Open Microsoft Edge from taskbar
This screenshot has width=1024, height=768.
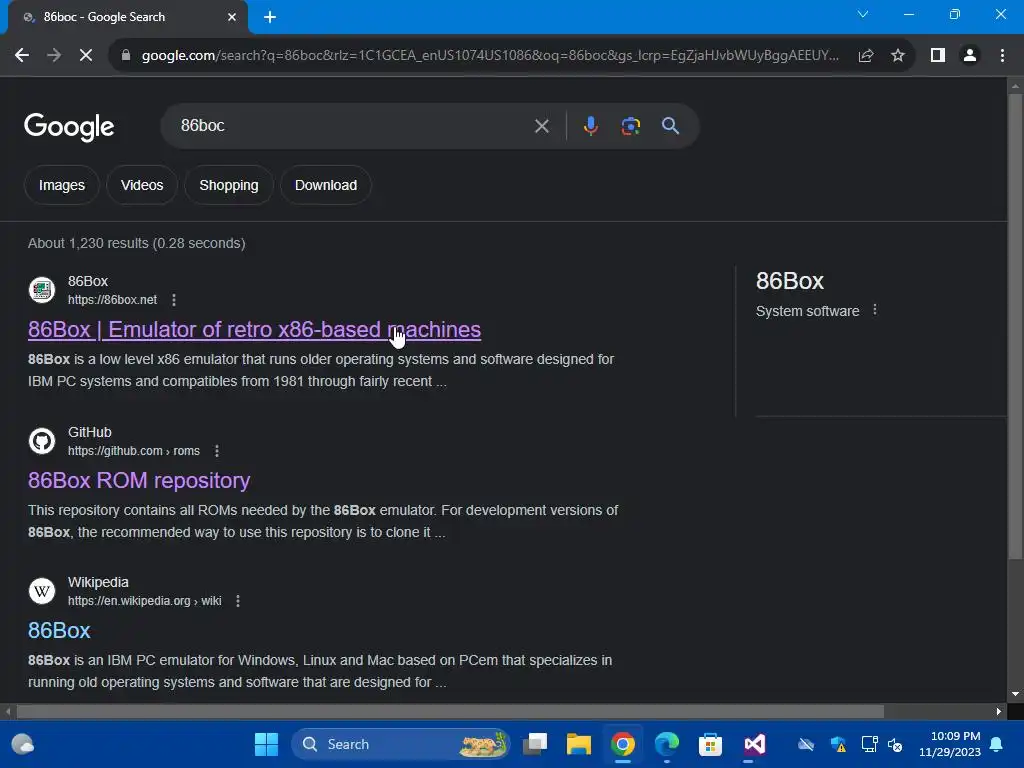point(667,744)
